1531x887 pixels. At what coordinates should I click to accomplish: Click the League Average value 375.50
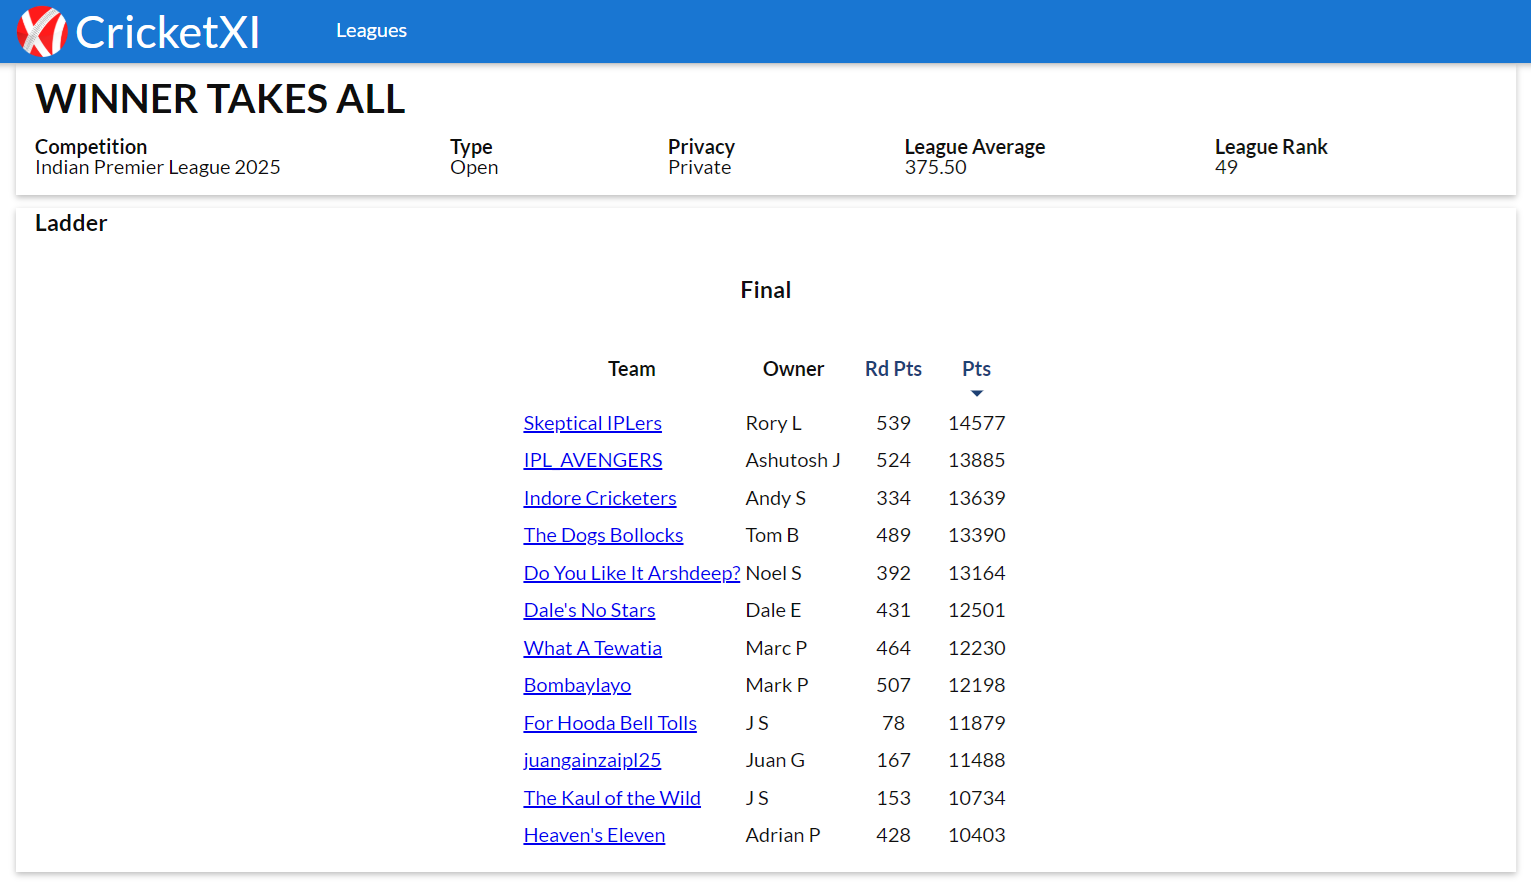click(x=935, y=167)
